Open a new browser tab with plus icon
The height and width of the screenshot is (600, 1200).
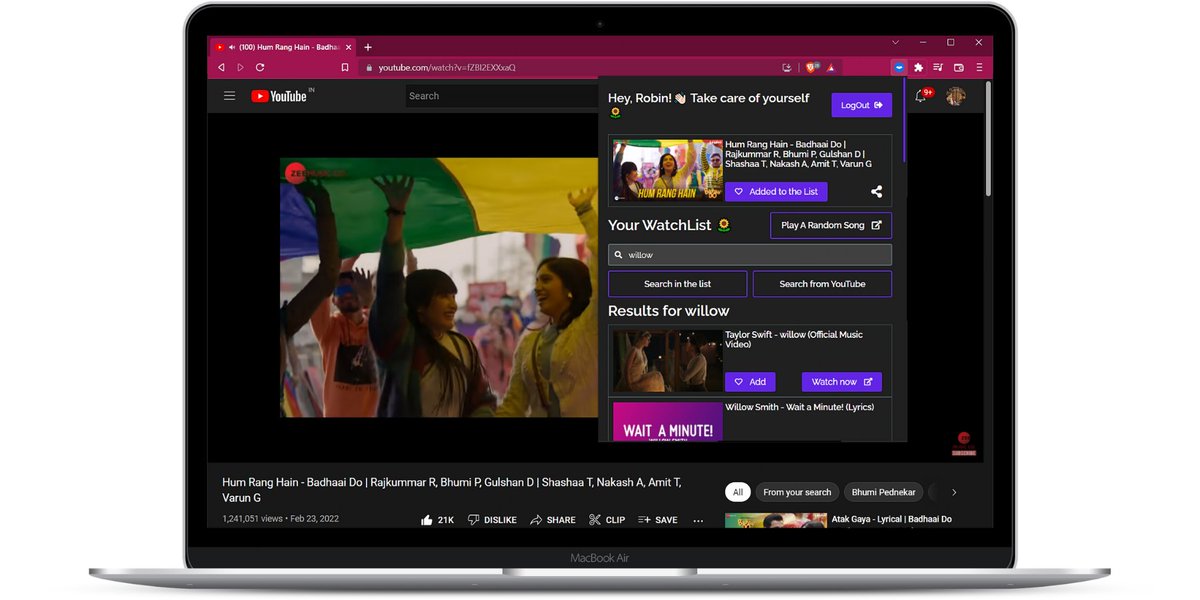[x=368, y=47]
